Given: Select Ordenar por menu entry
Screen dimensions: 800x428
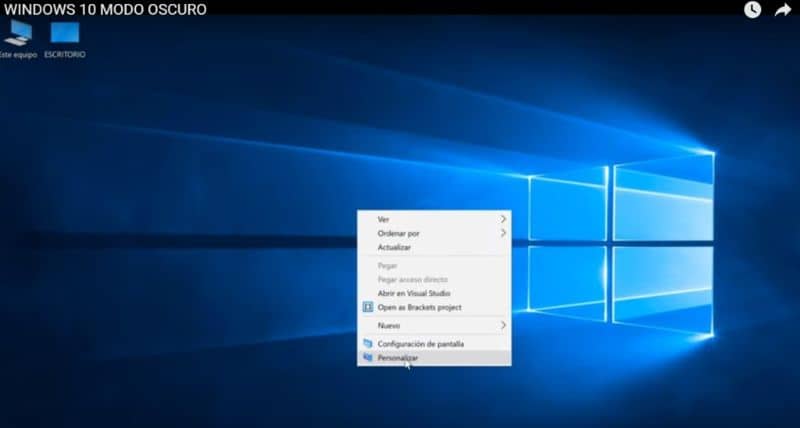Looking at the screenshot, I should pyautogui.click(x=434, y=233).
